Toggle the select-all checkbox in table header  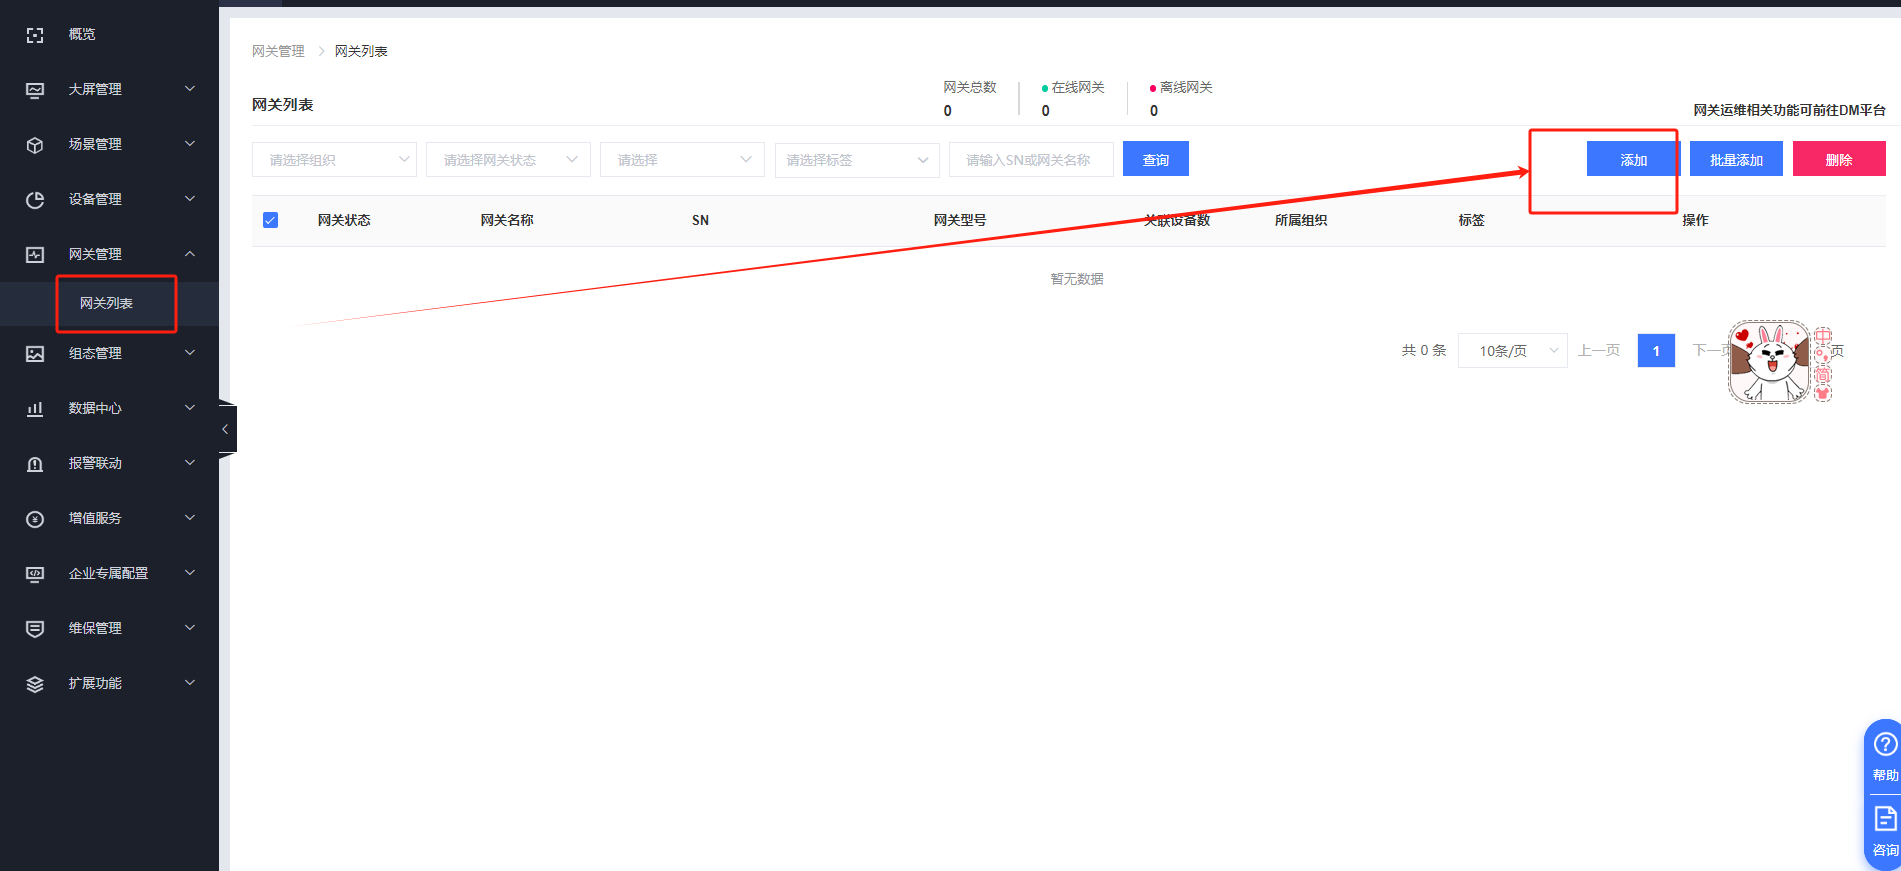tap(270, 220)
